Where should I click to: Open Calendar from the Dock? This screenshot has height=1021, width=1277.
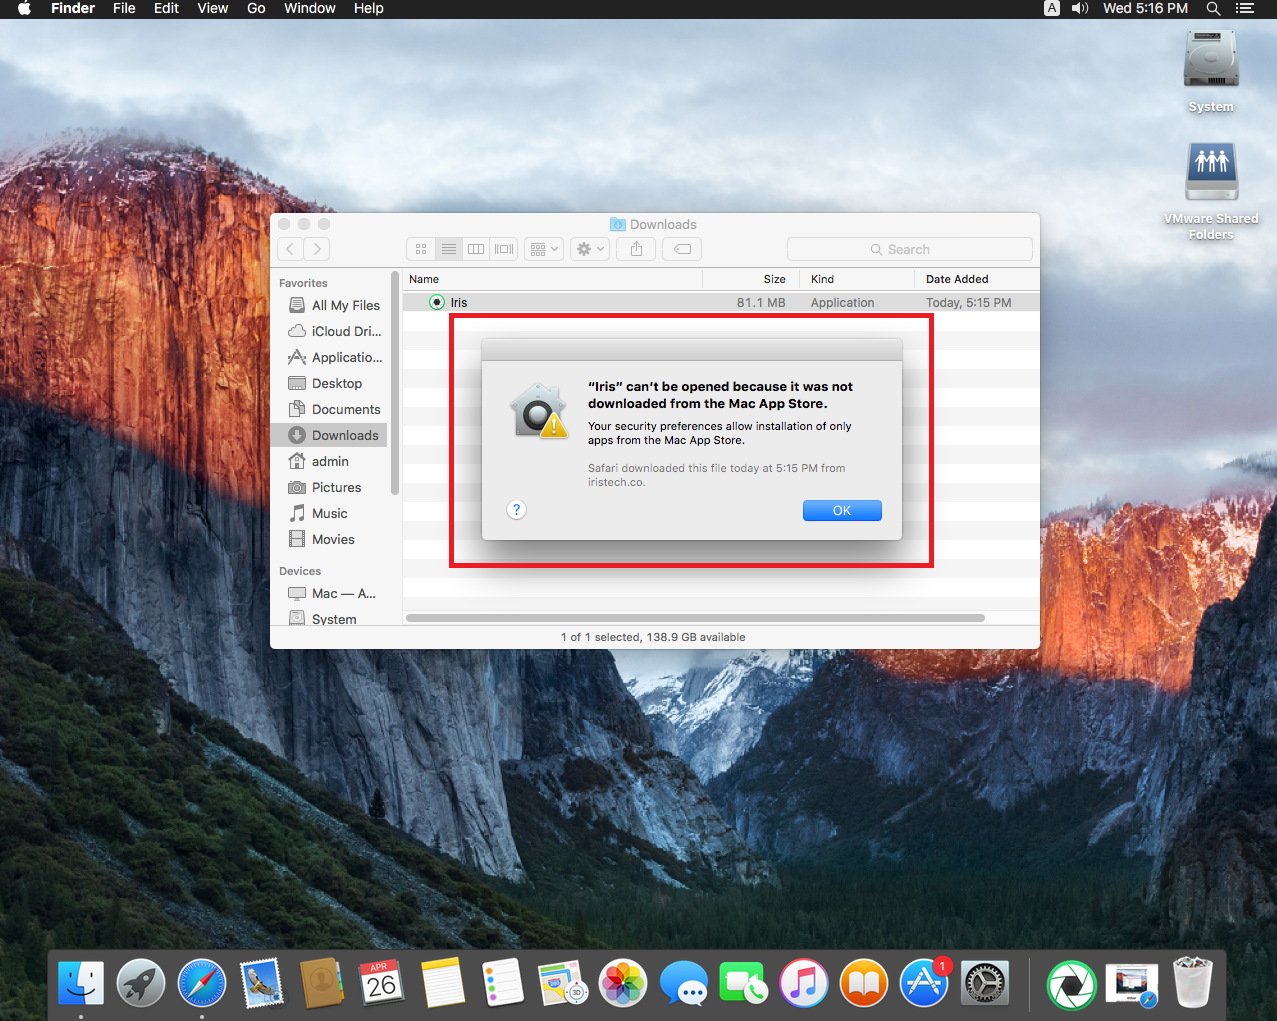coord(382,983)
